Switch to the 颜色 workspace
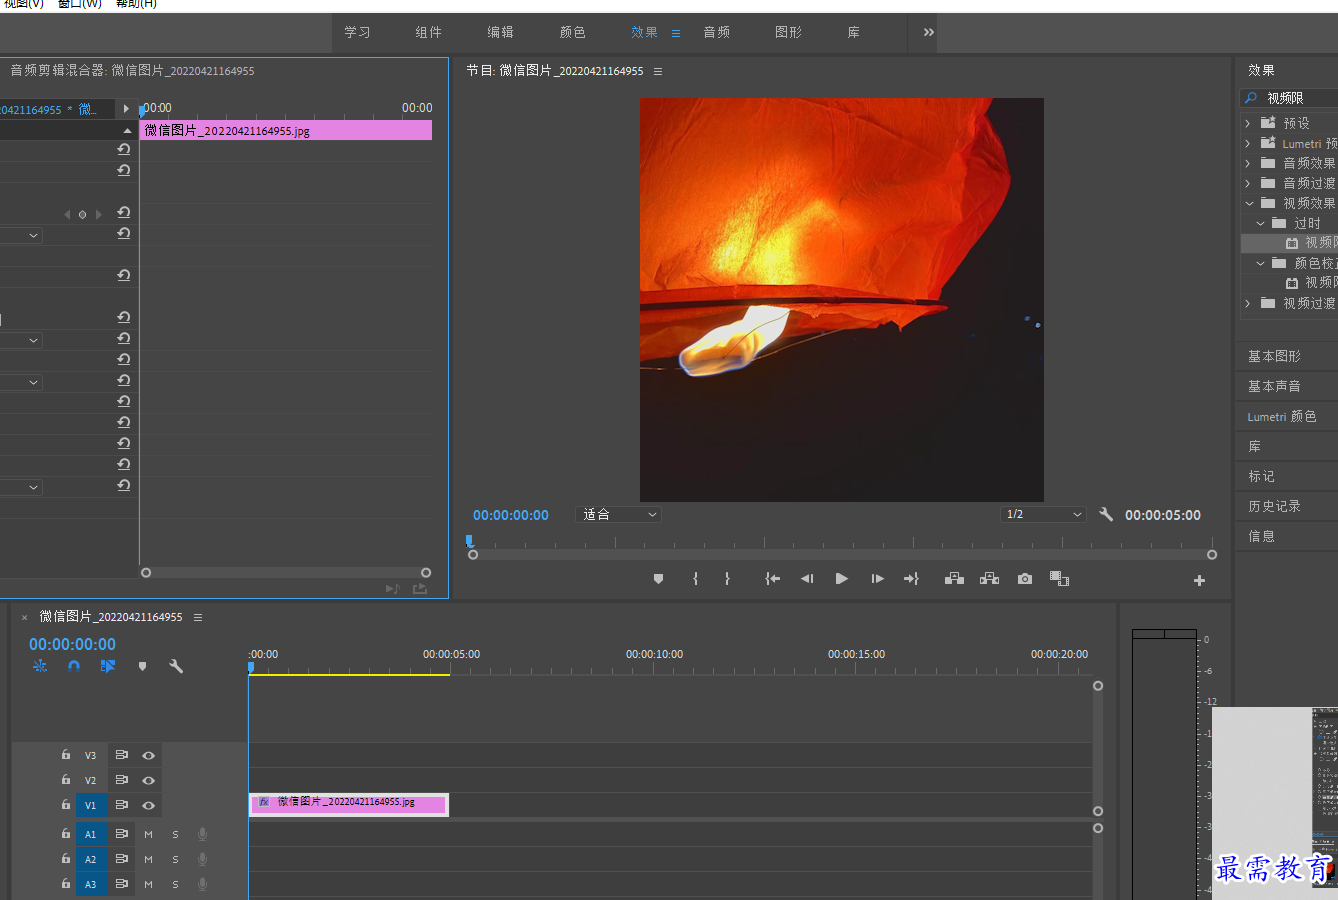 coord(572,32)
